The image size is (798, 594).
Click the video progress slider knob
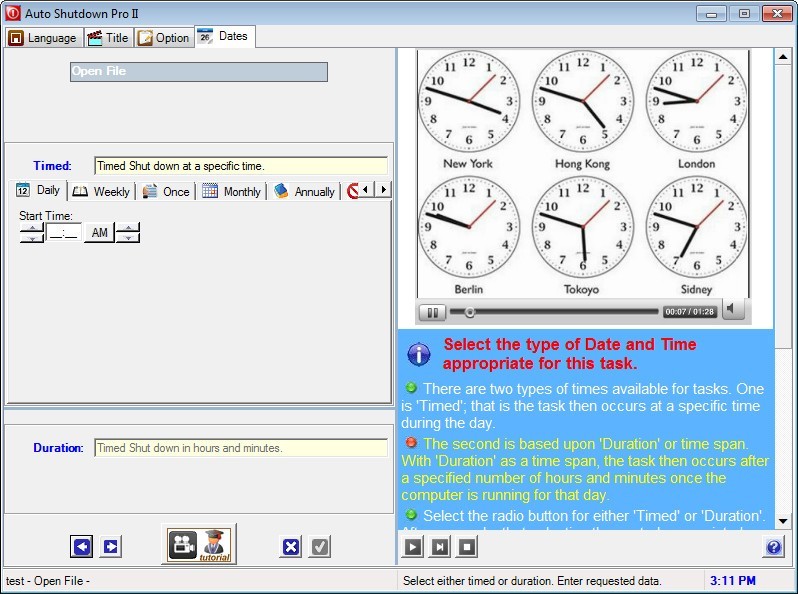coord(470,312)
